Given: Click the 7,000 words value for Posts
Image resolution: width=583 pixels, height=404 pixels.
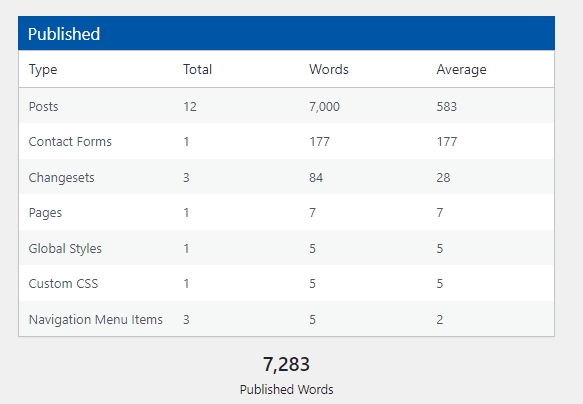Looking at the screenshot, I should [x=324, y=107].
